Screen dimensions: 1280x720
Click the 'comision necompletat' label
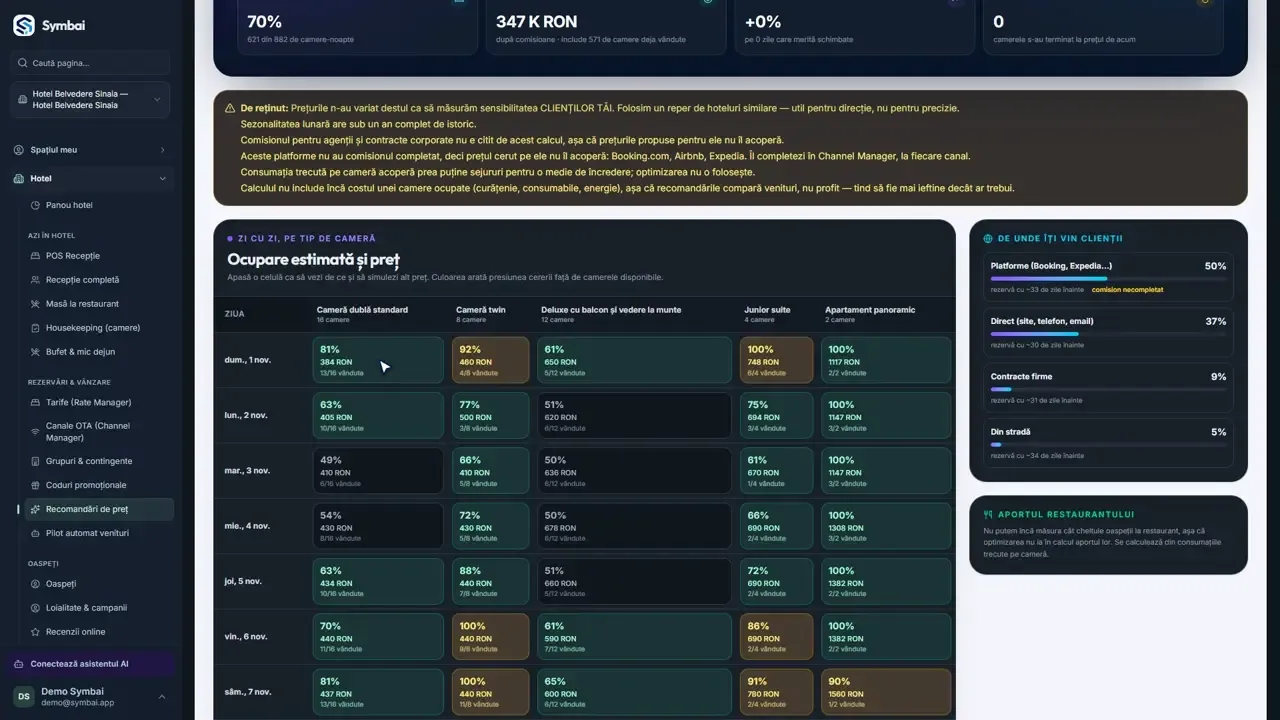click(1127, 290)
